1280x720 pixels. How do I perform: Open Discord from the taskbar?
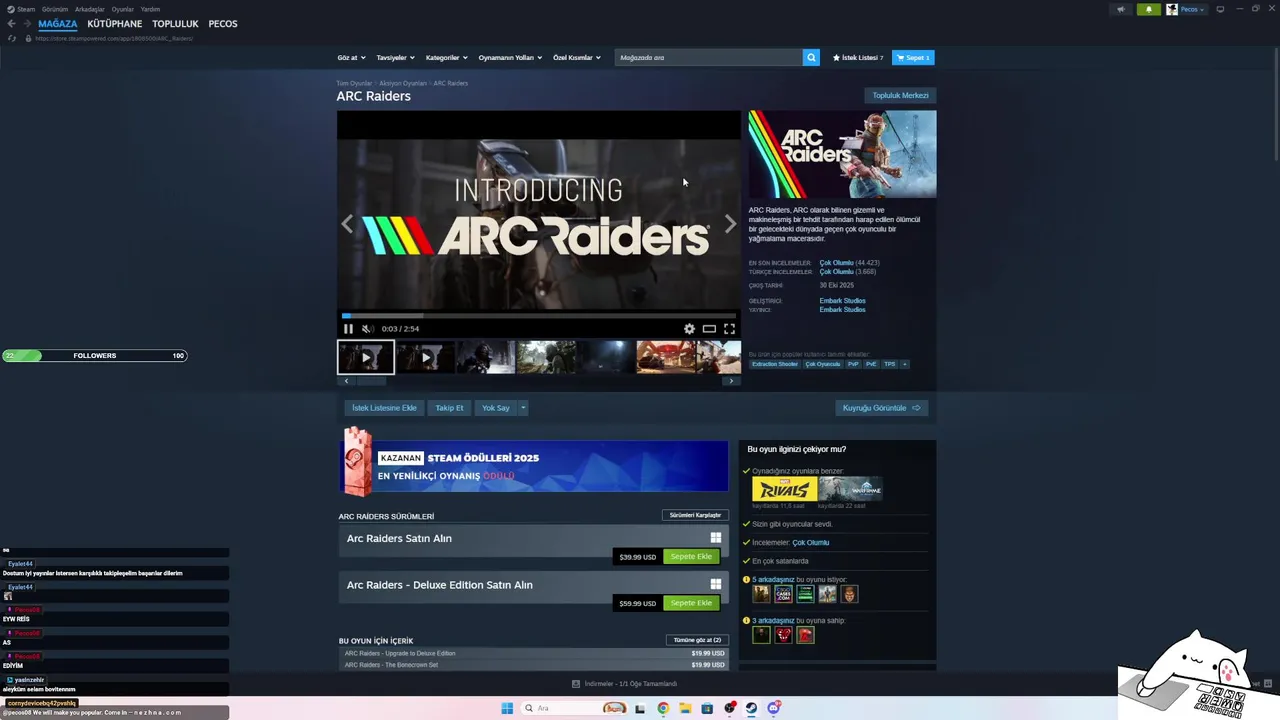pyautogui.click(x=773, y=708)
